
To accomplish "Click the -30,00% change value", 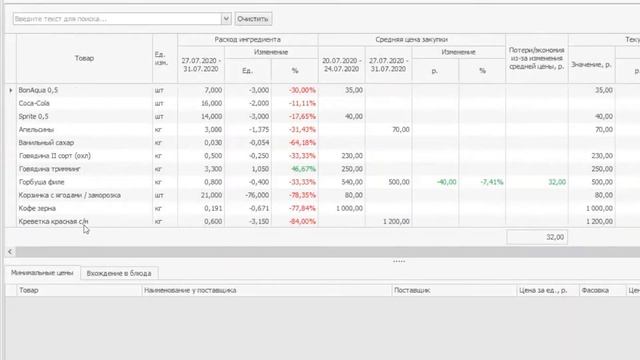I will (302, 90).
